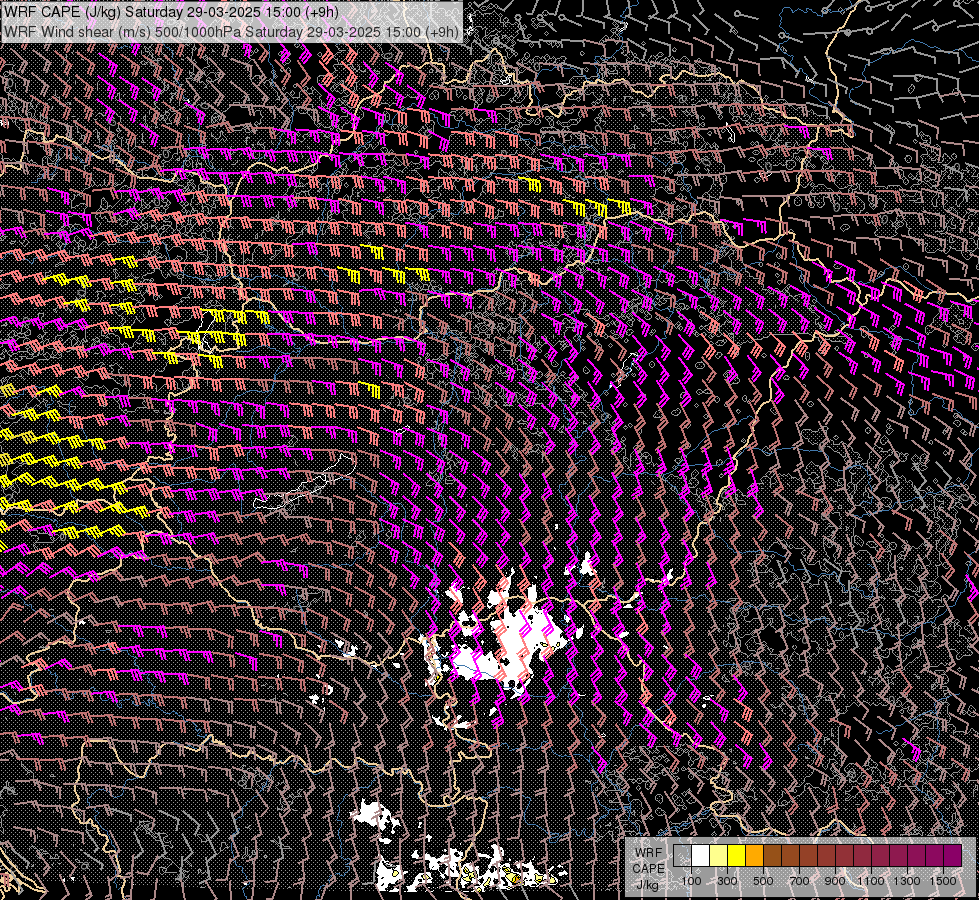Click the pale yellow legend swatch before 300

pos(719,855)
